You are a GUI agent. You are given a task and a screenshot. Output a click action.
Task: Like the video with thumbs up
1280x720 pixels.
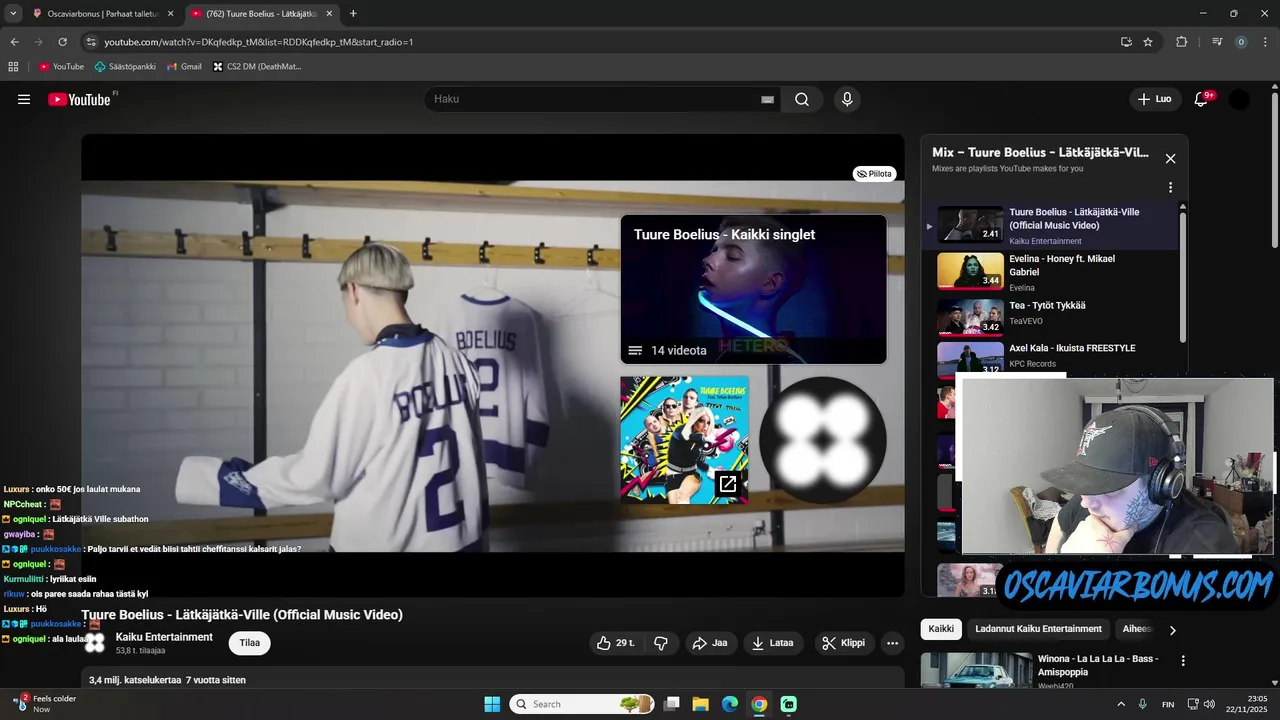[616, 643]
